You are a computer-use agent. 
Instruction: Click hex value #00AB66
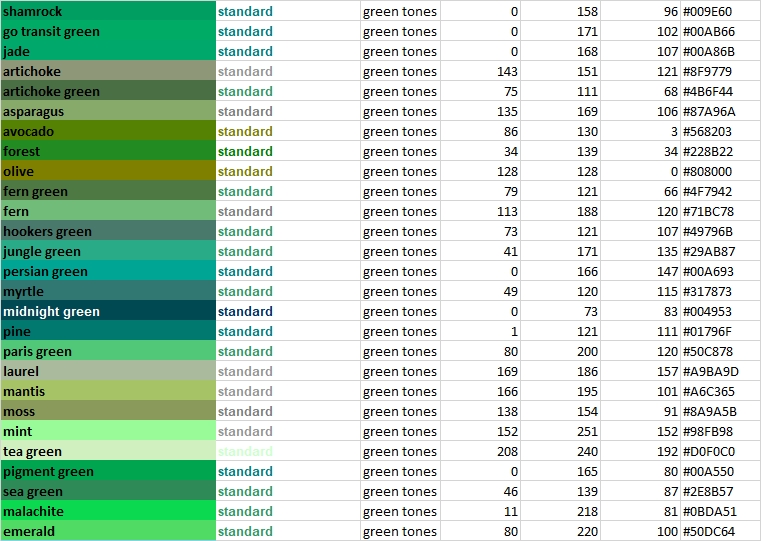click(x=709, y=32)
